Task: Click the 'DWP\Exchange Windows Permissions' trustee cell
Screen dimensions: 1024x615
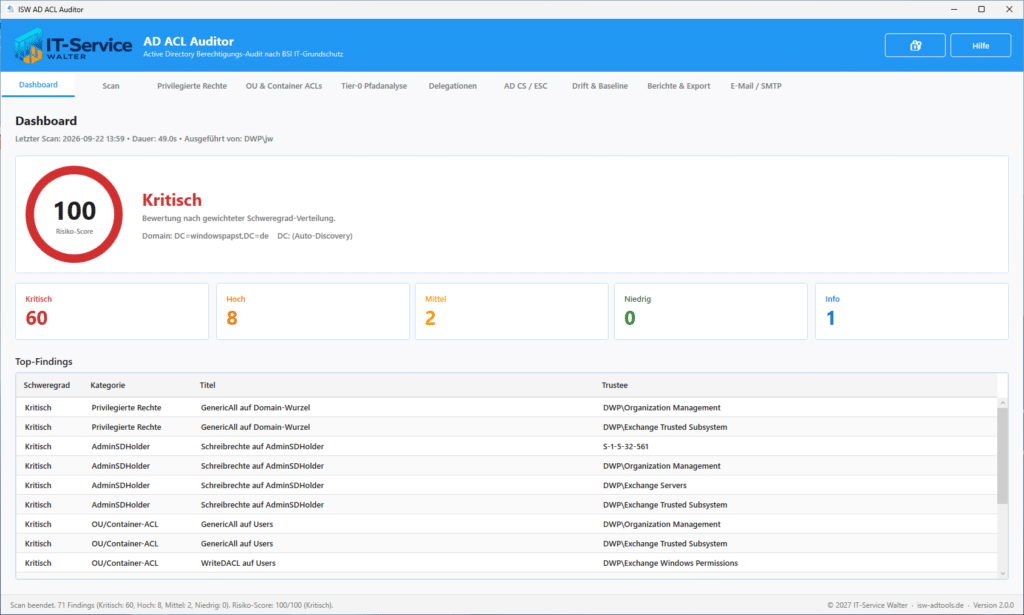Action: click(x=670, y=563)
